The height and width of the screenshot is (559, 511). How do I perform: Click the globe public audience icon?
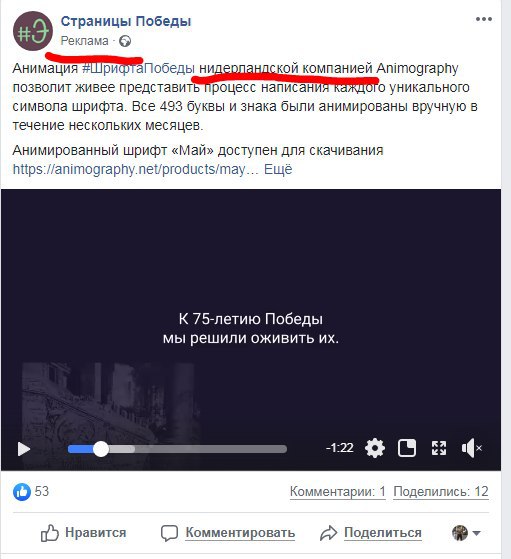pyautogui.click(x=125, y=41)
